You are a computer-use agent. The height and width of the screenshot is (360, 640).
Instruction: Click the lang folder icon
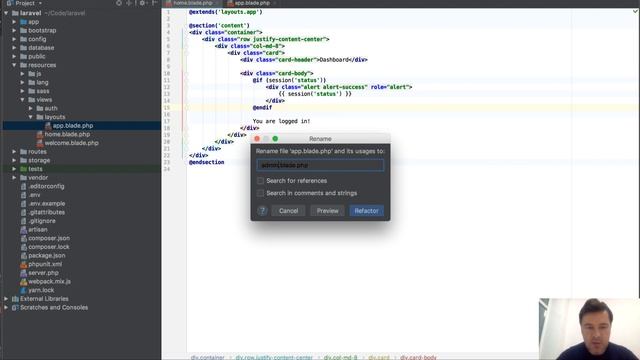32,82
